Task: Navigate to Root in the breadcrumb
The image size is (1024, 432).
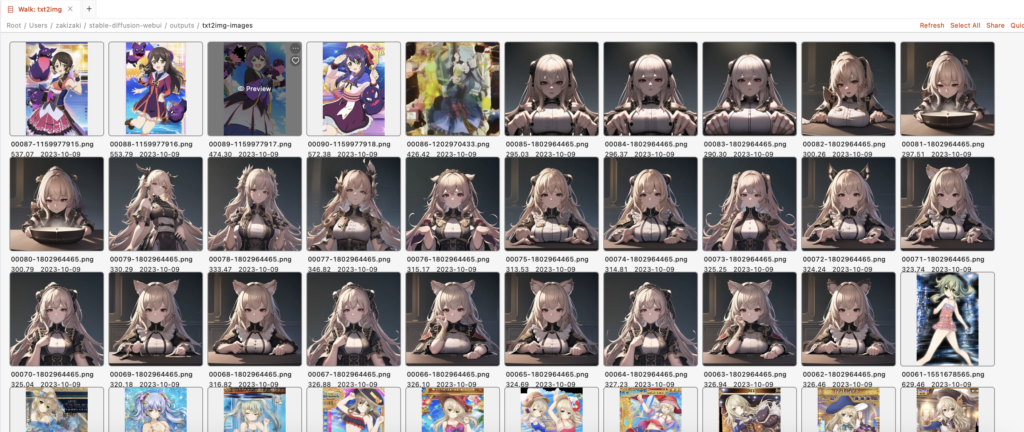Action: (14, 25)
